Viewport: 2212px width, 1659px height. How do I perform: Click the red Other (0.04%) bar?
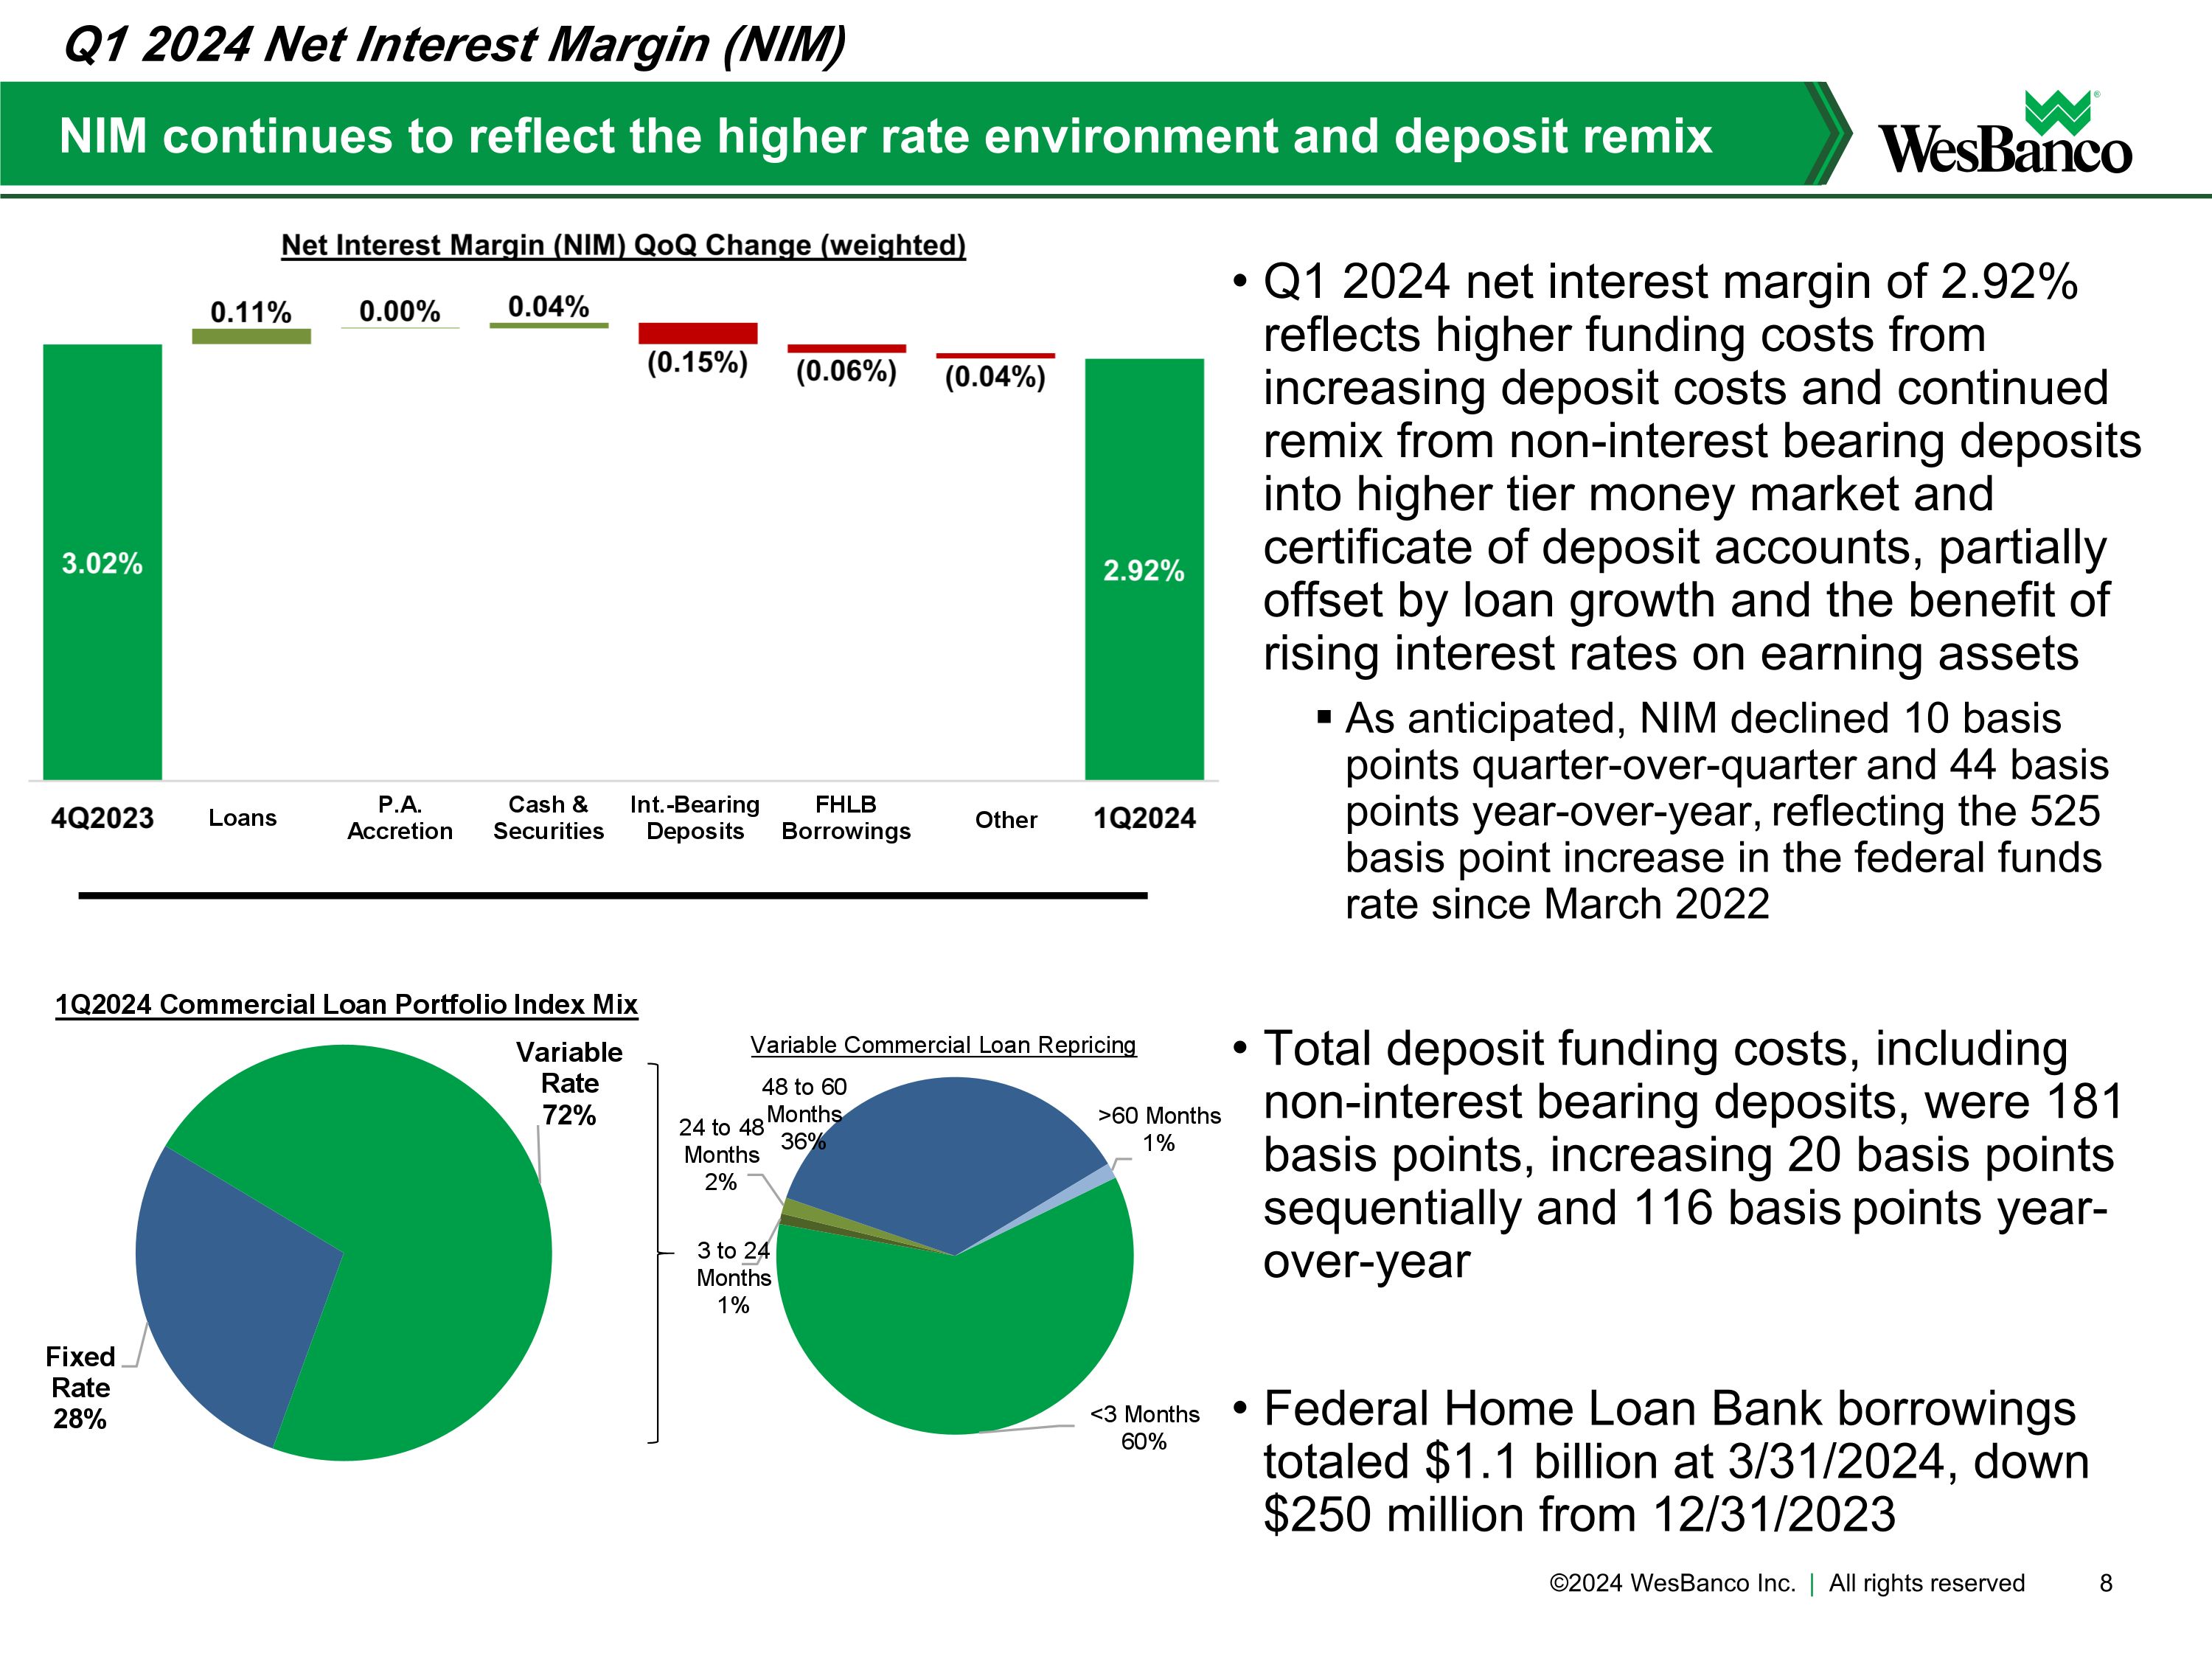pyautogui.click(x=995, y=355)
